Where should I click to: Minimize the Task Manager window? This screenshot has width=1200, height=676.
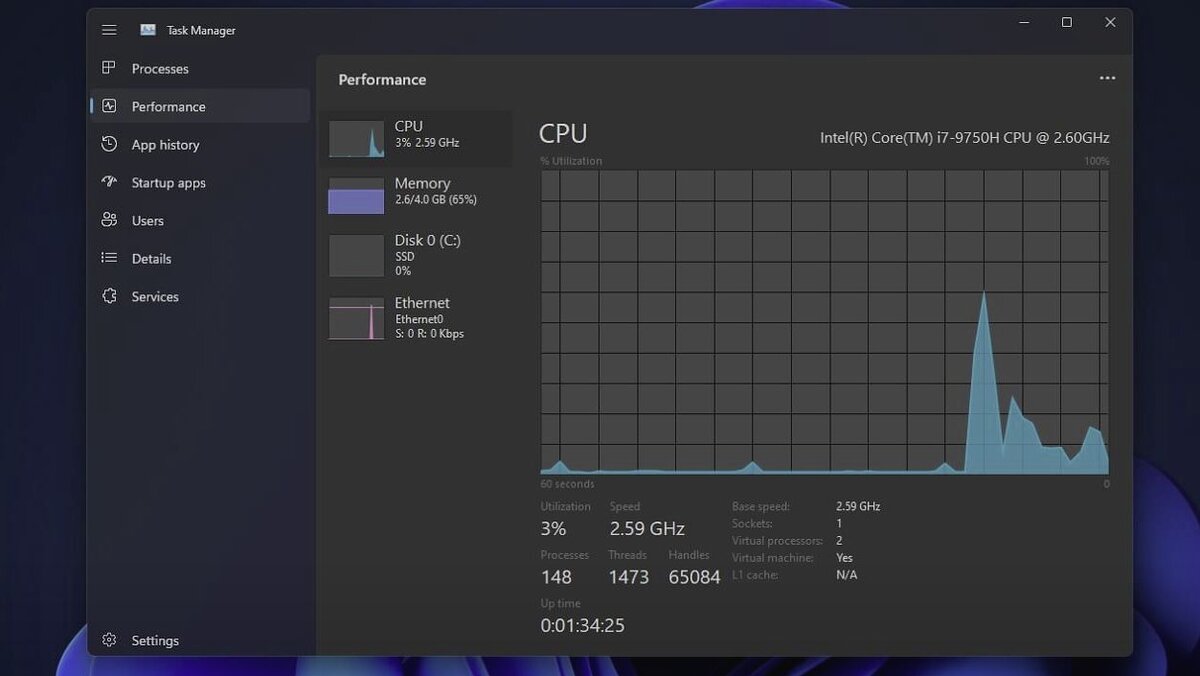(1024, 22)
